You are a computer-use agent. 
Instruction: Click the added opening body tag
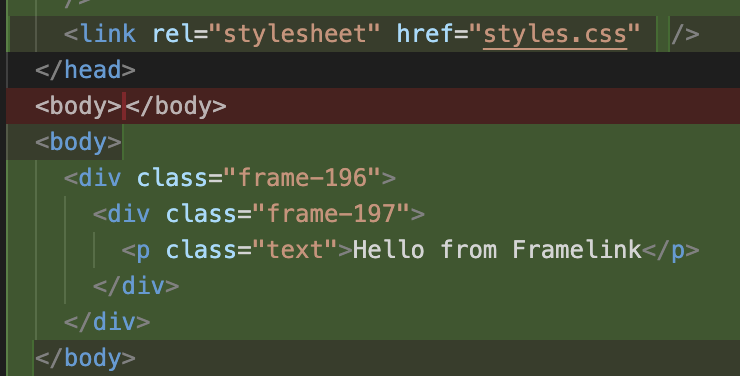pos(78,142)
